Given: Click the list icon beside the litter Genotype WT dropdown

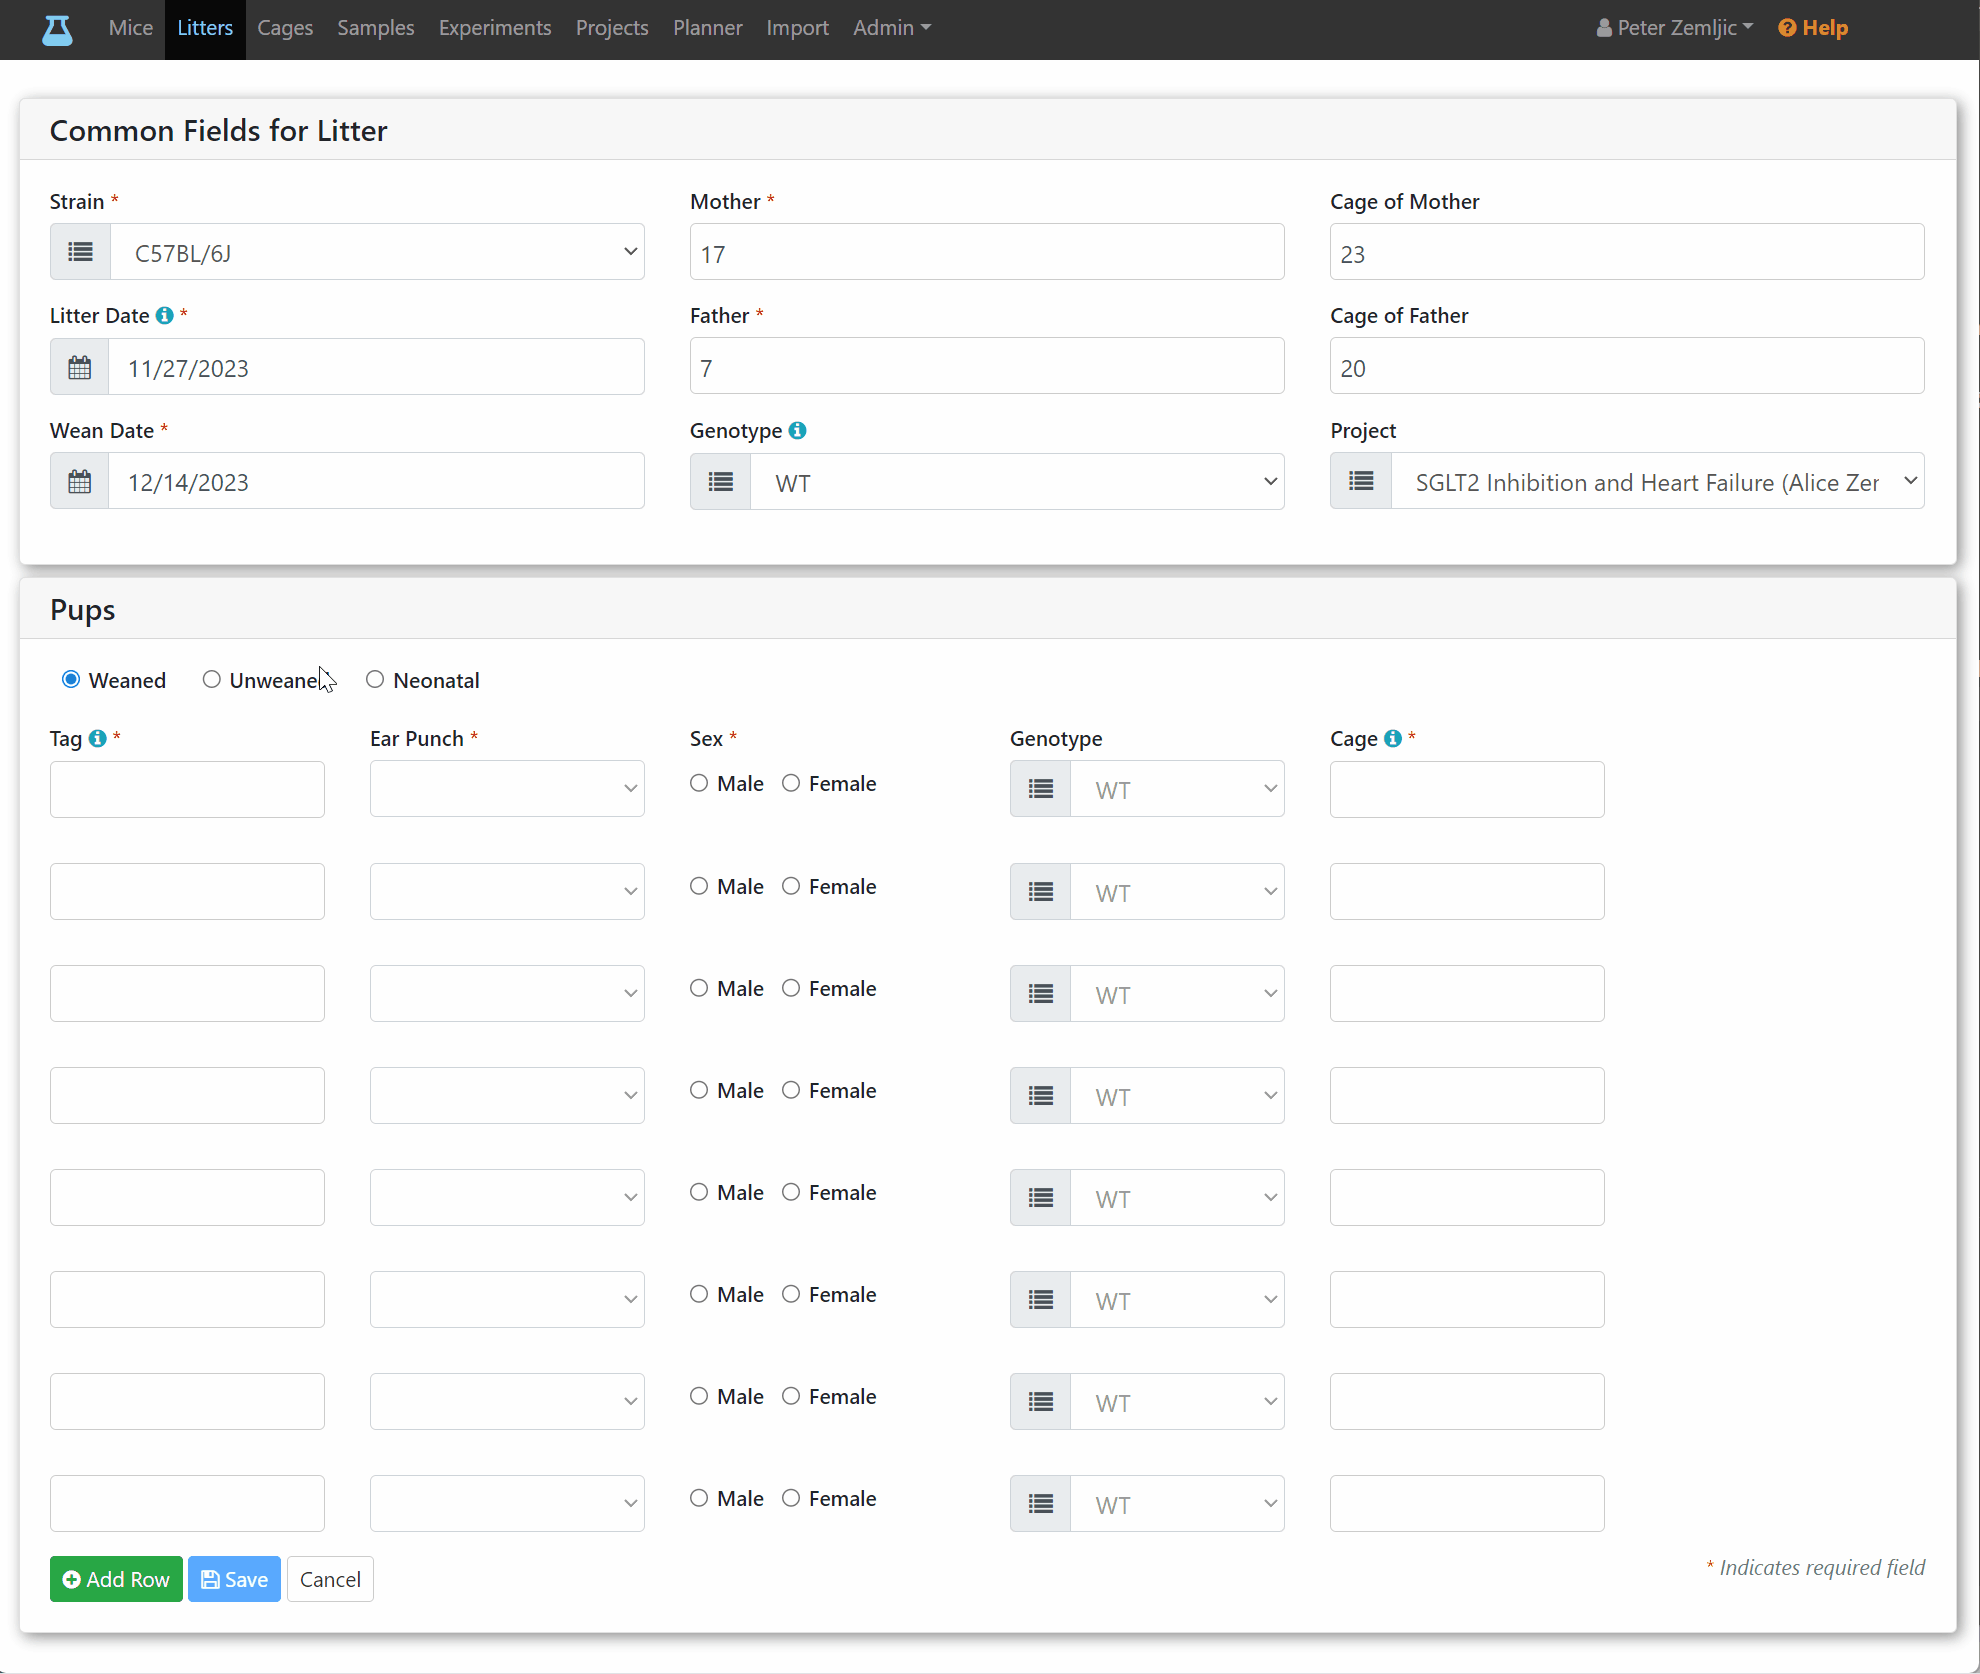Looking at the screenshot, I should (721, 482).
